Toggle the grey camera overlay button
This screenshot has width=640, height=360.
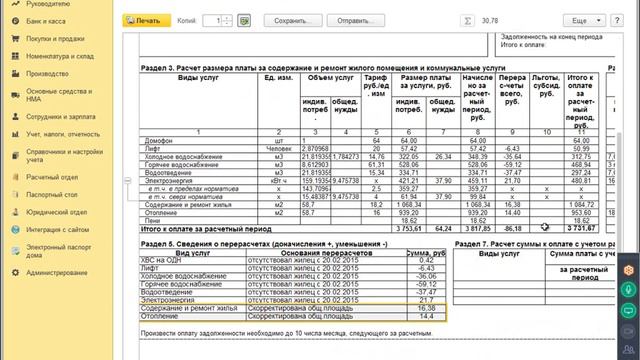629,331
